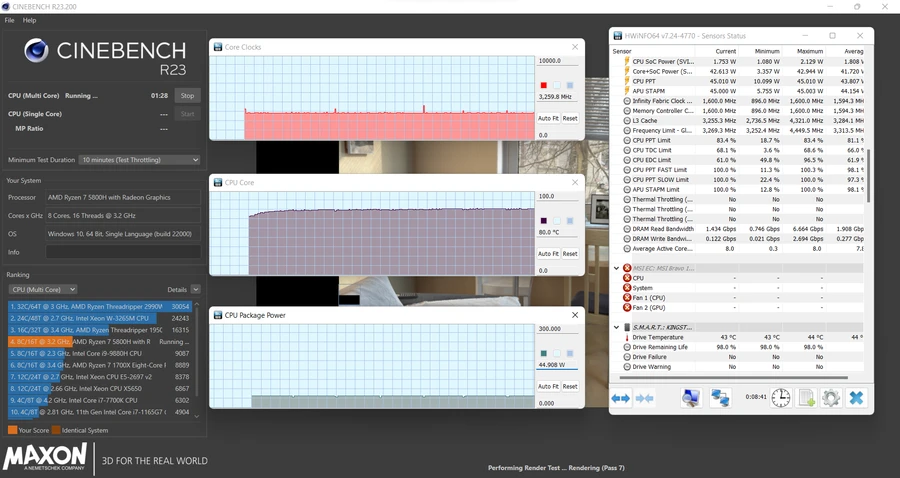This screenshot has height=478, width=900.
Task: Click the ranking list scroll-up arrow
Action: click(x=197, y=304)
